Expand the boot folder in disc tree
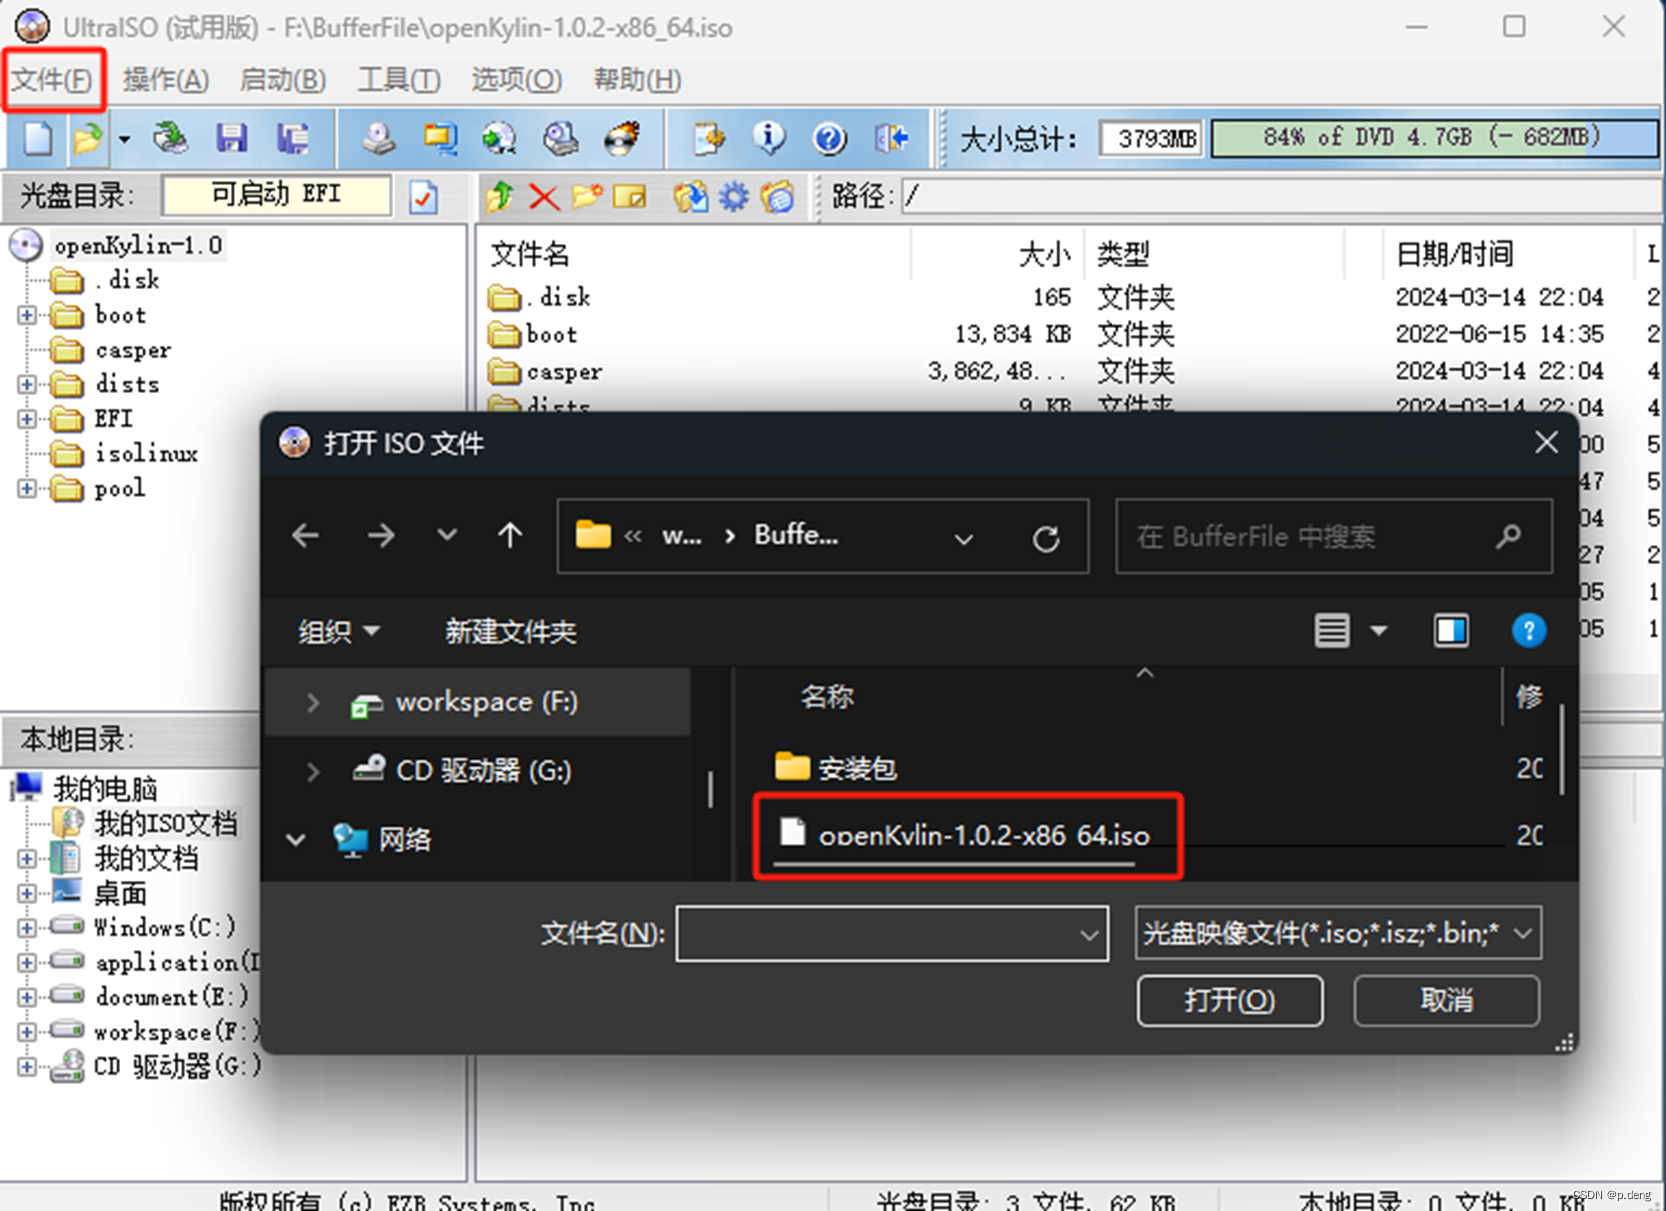The height and width of the screenshot is (1211, 1666). pyautogui.click(x=27, y=315)
